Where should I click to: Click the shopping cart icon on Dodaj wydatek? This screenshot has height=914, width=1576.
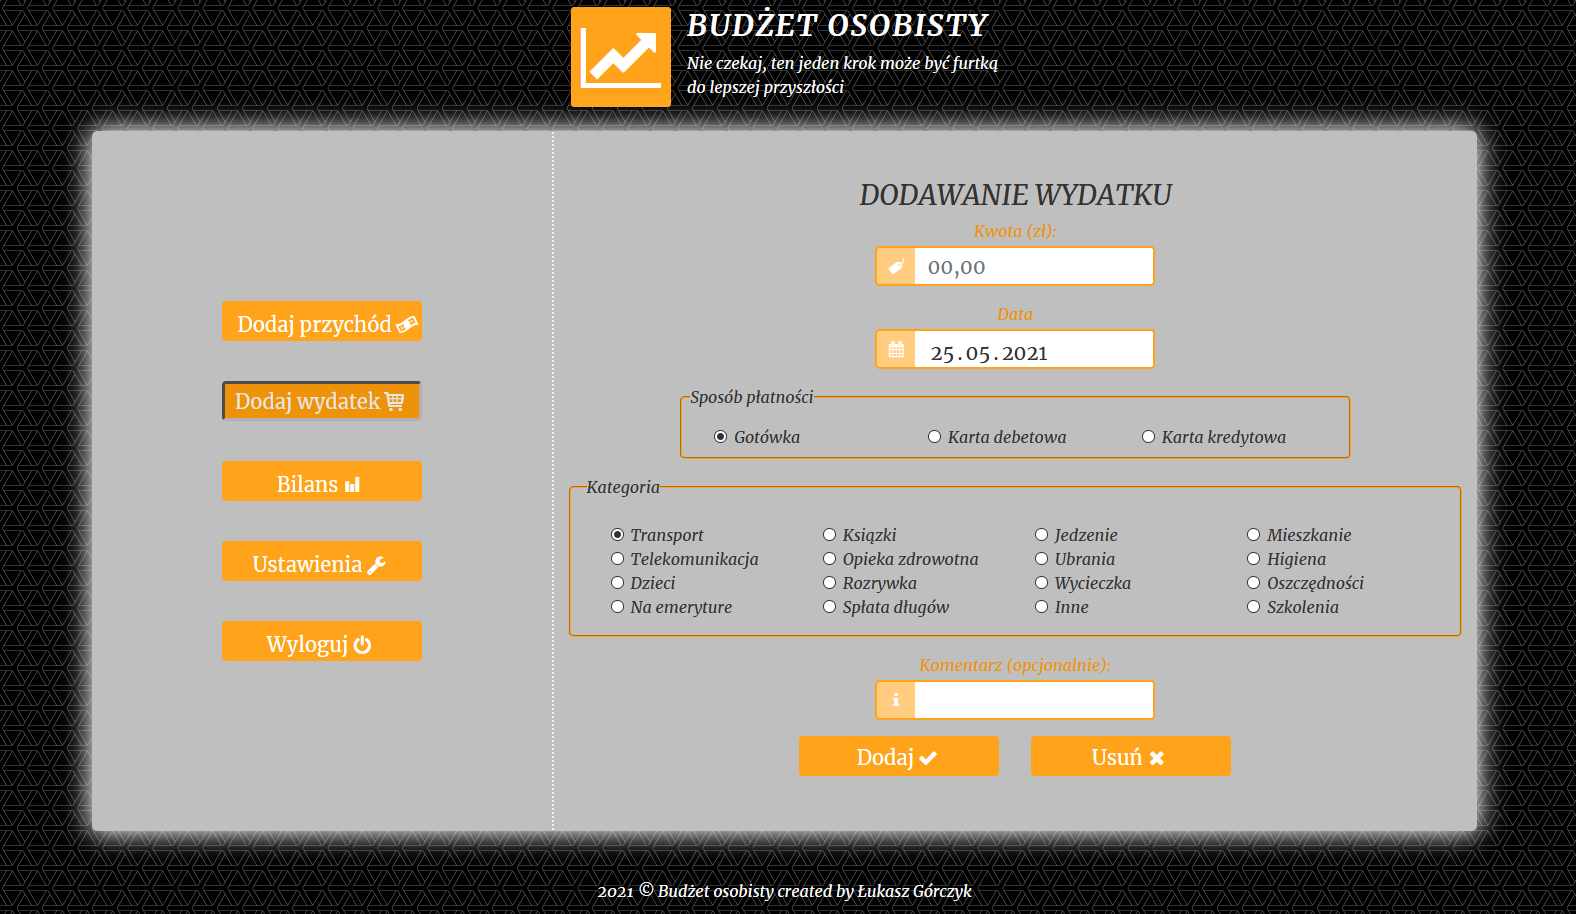[395, 401]
